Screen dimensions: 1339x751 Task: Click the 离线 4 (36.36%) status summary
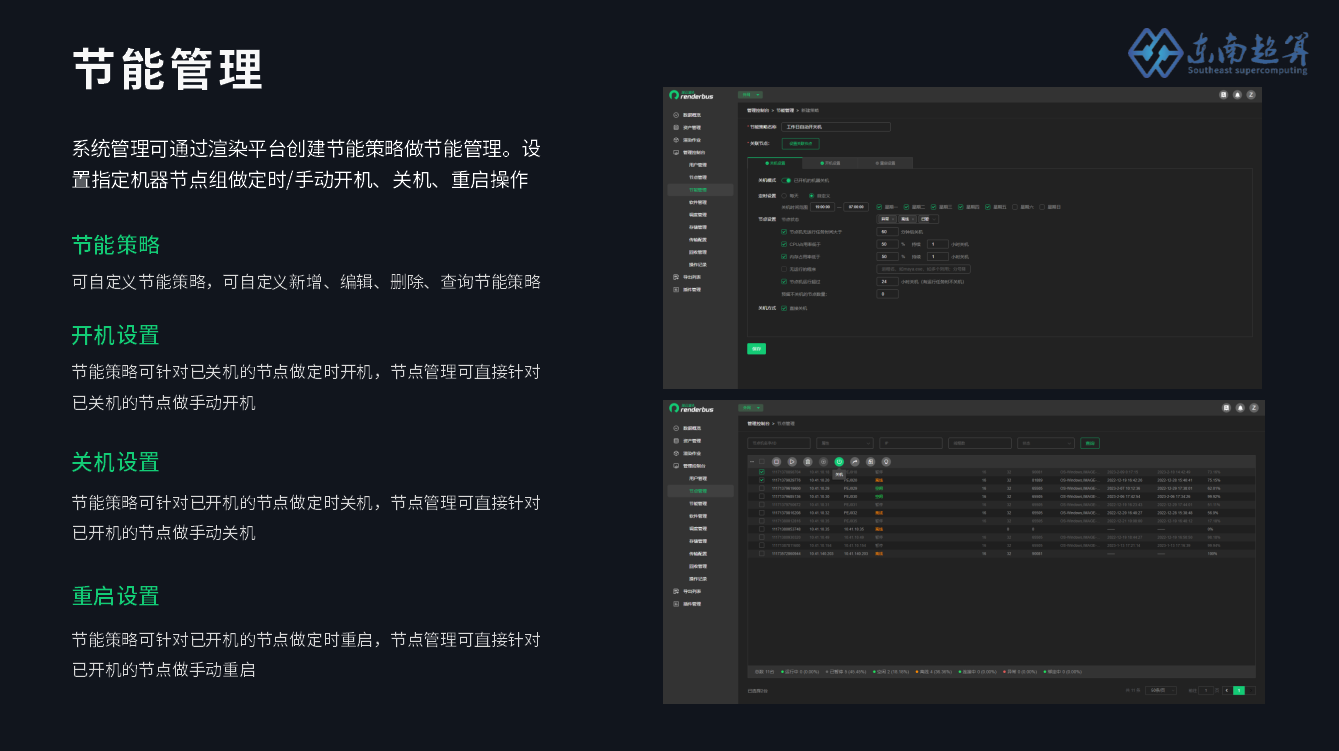934,671
